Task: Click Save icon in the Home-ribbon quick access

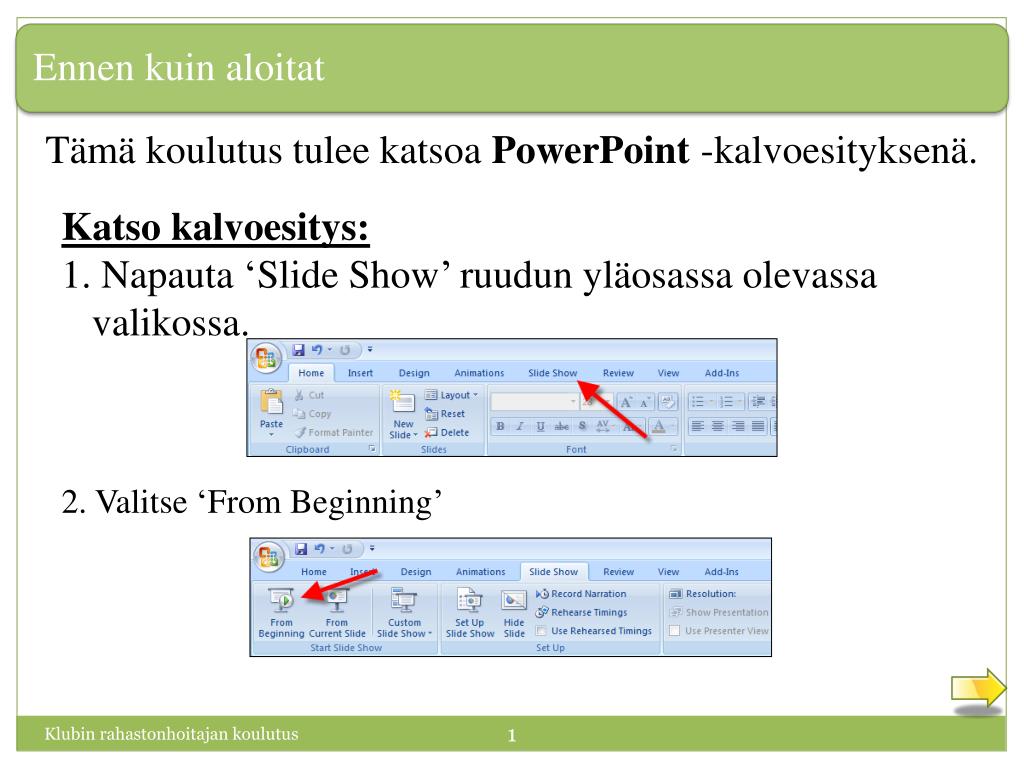Action: coord(298,350)
